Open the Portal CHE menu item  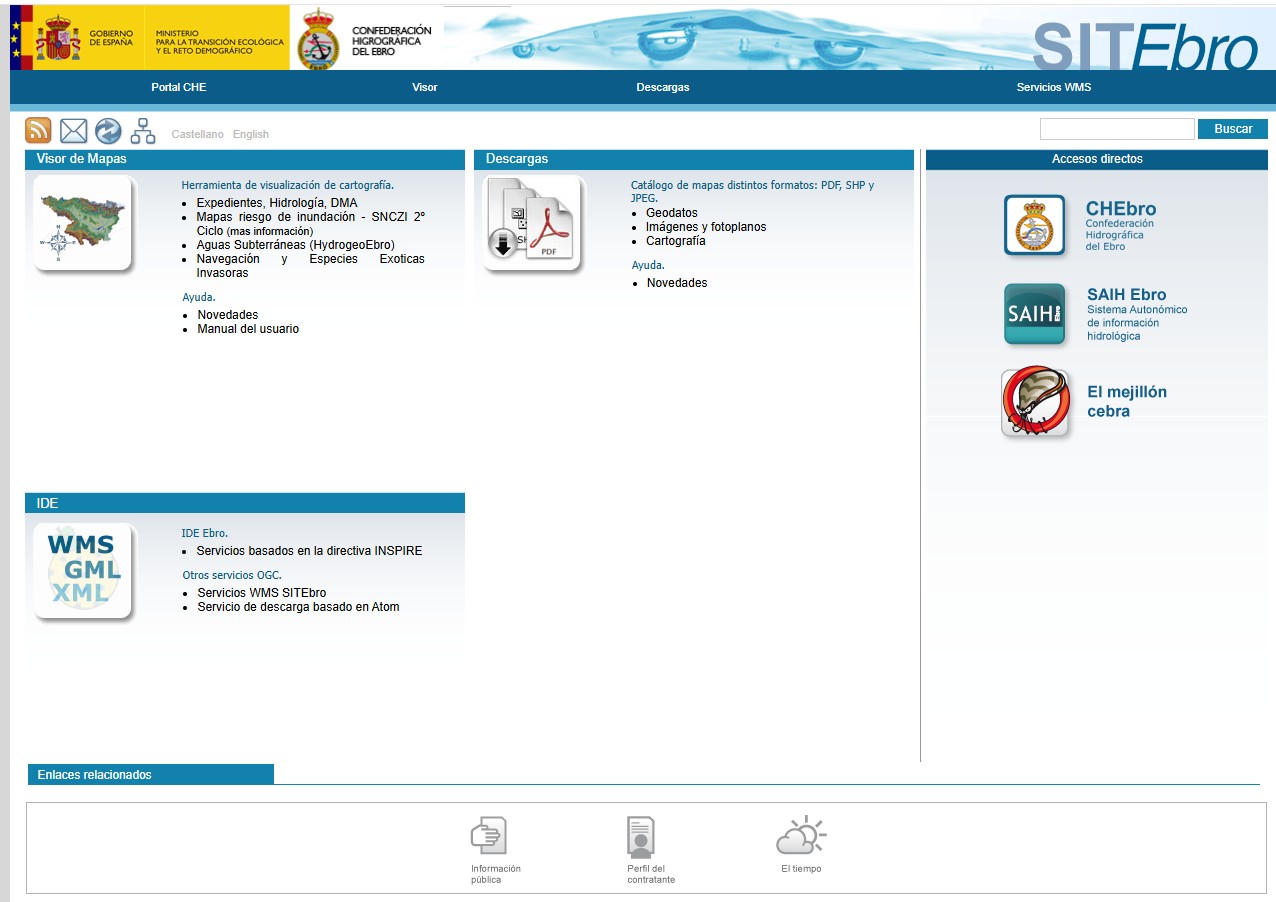pyautogui.click(x=179, y=87)
